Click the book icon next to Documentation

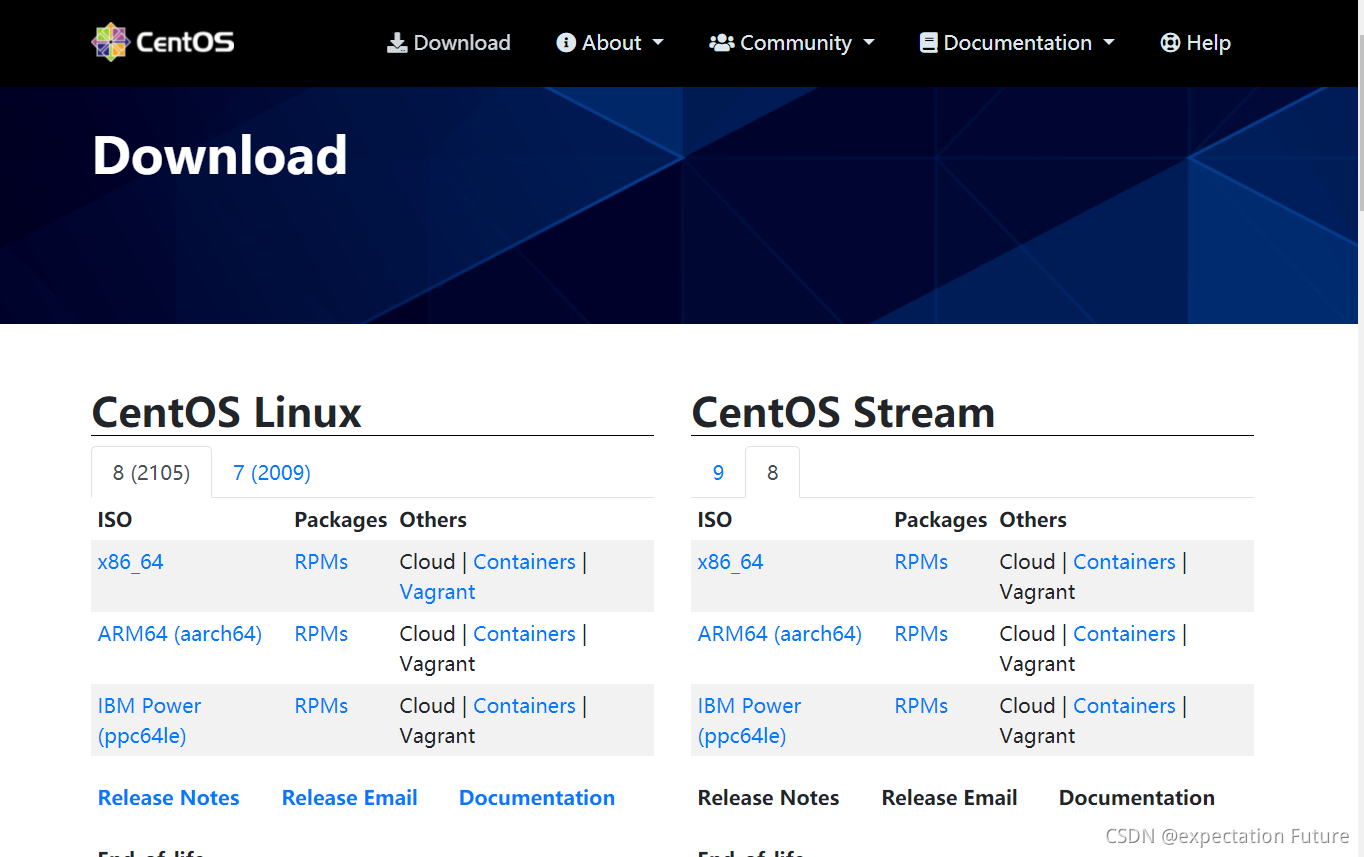tap(928, 42)
